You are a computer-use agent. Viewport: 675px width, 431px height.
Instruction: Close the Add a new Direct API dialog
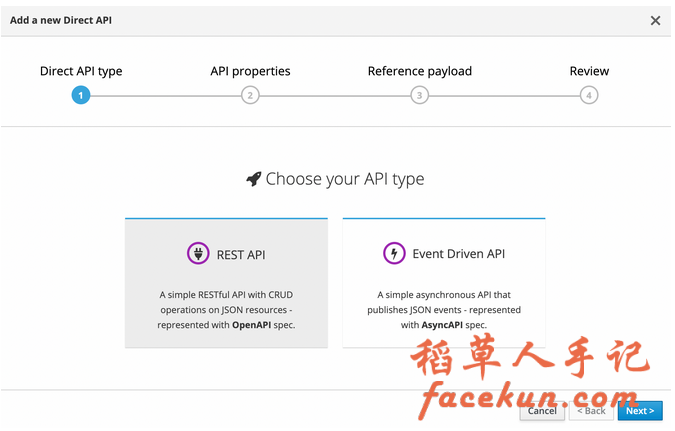click(655, 20)
